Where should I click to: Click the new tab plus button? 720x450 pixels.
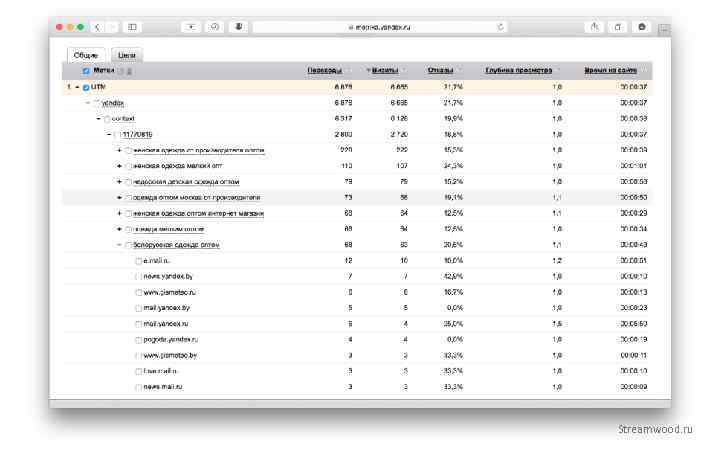click(663, 30)
